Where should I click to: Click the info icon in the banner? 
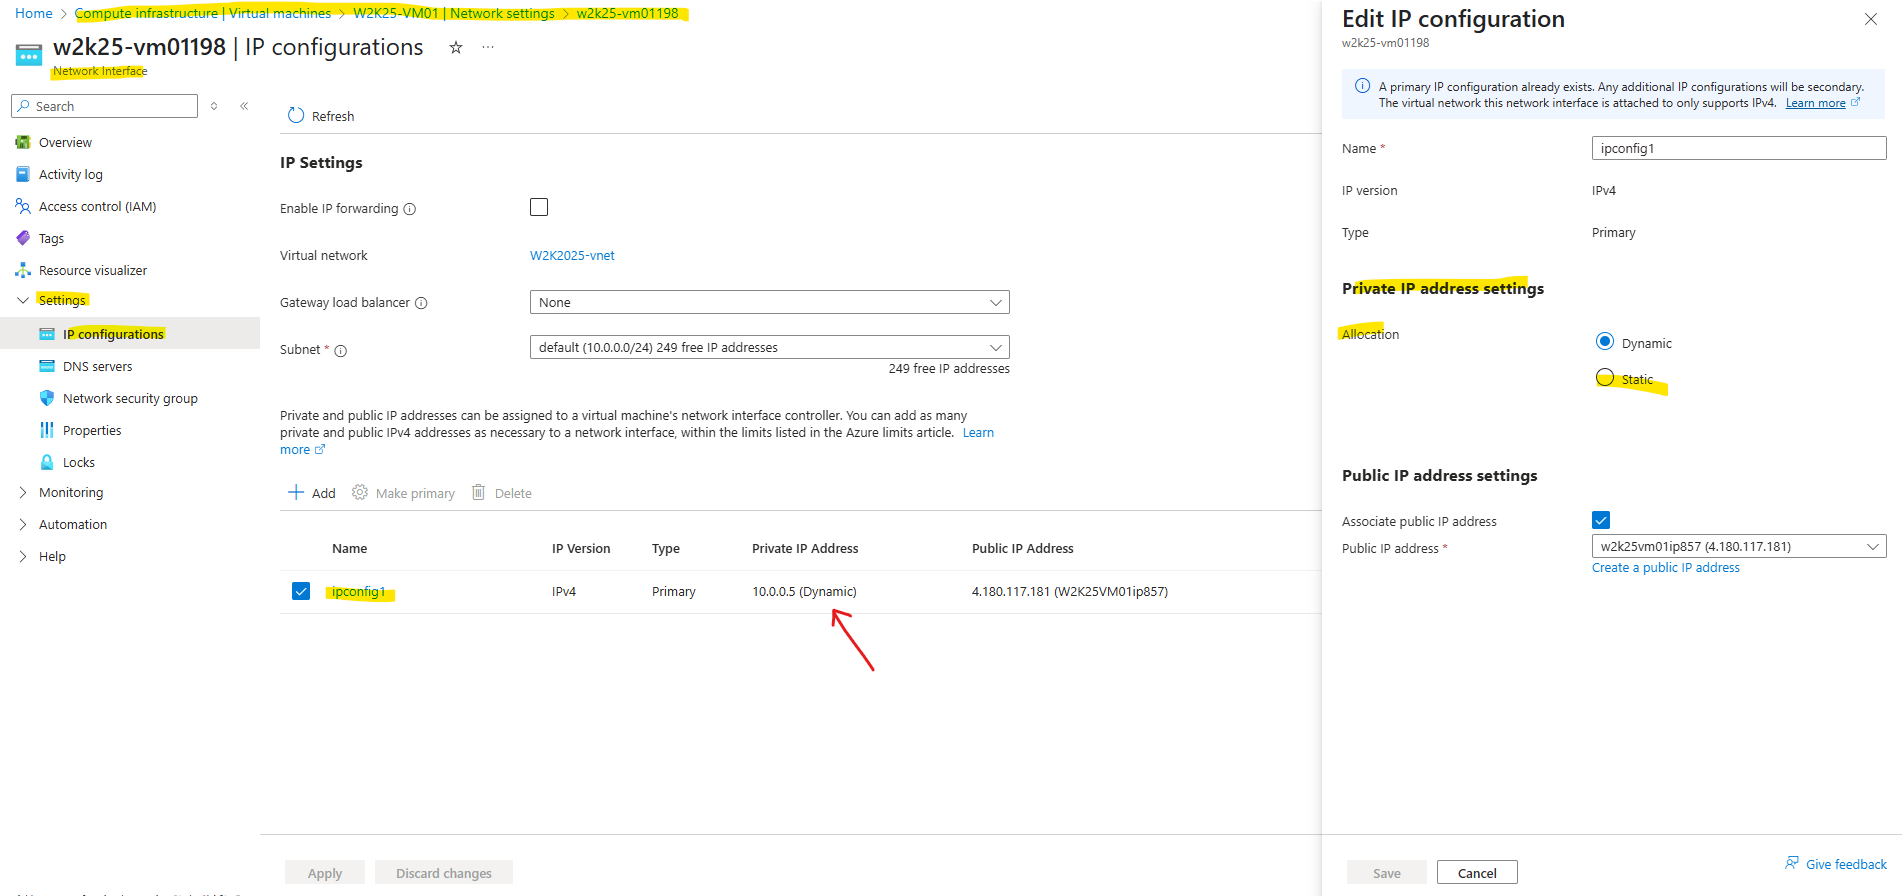click(1362, 86)
